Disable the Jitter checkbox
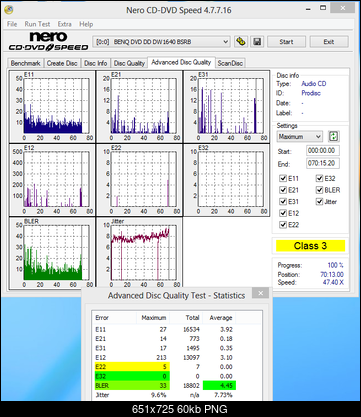The image size is (361, 417). [319, 202]
